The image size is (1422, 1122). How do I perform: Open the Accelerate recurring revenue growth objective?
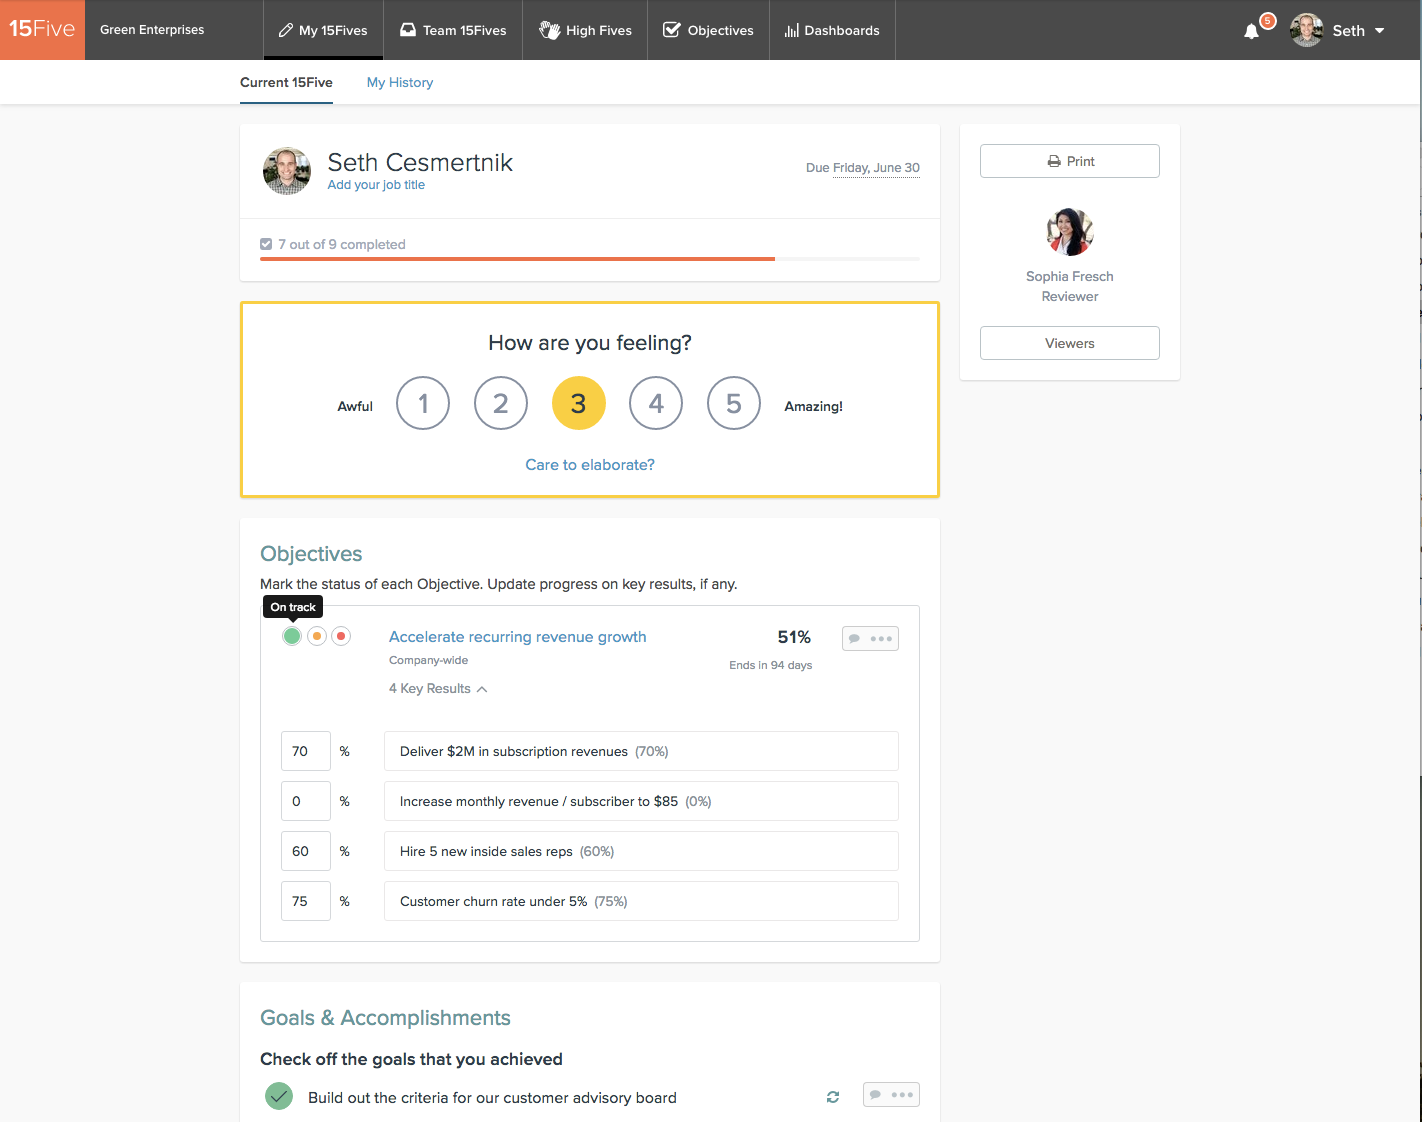tap(518, 637)
